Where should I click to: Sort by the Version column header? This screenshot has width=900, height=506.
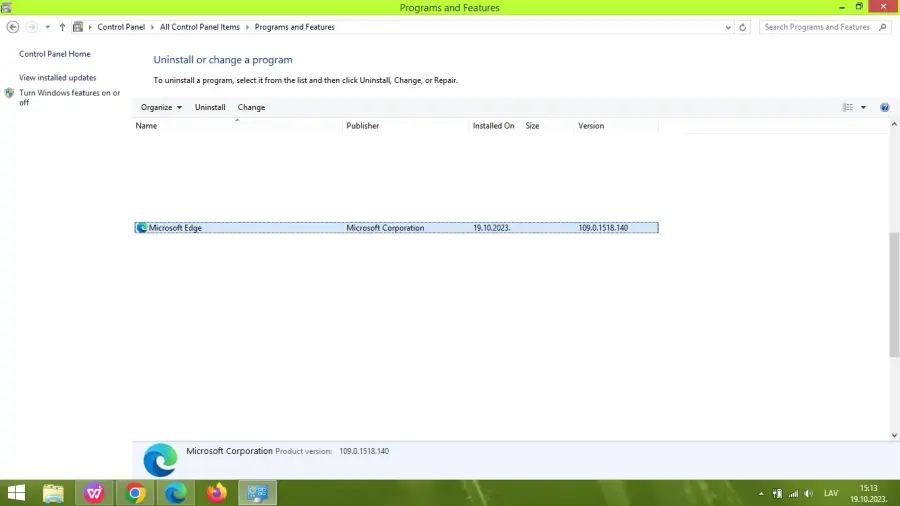coord(616,126)
